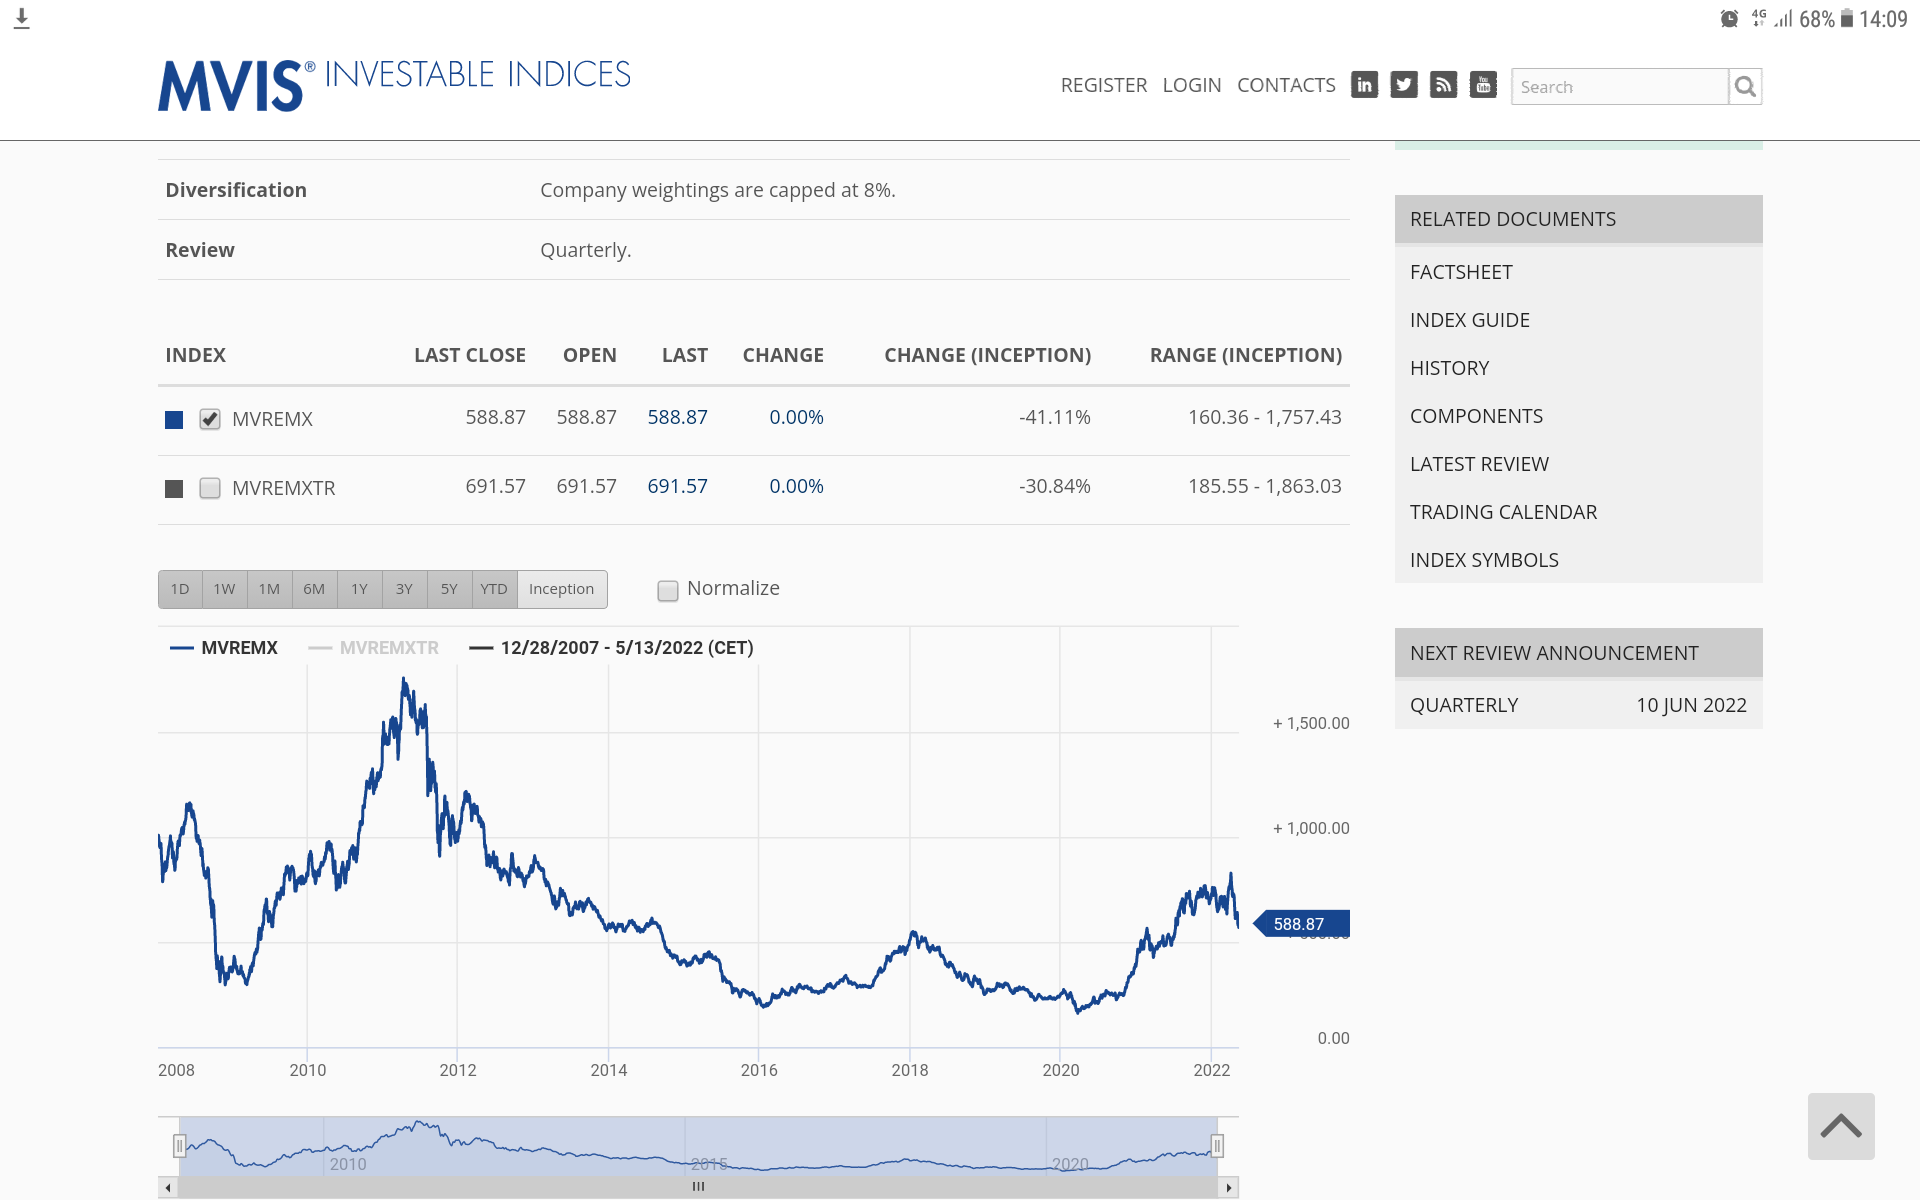Select the 3Y chart range
1920x1200 pixels.
pyautogui.click(x=405, y=589)
